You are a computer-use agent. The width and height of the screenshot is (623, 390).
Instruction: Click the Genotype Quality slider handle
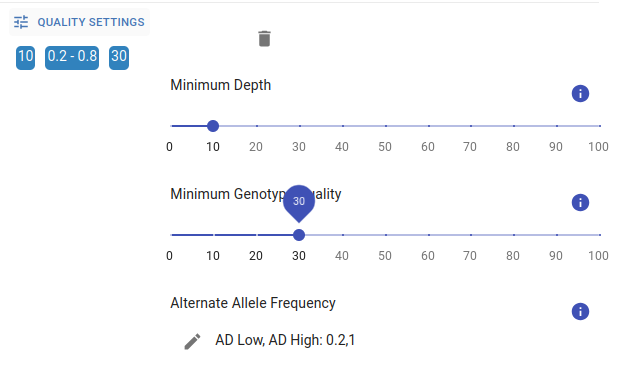pos(299,235)
